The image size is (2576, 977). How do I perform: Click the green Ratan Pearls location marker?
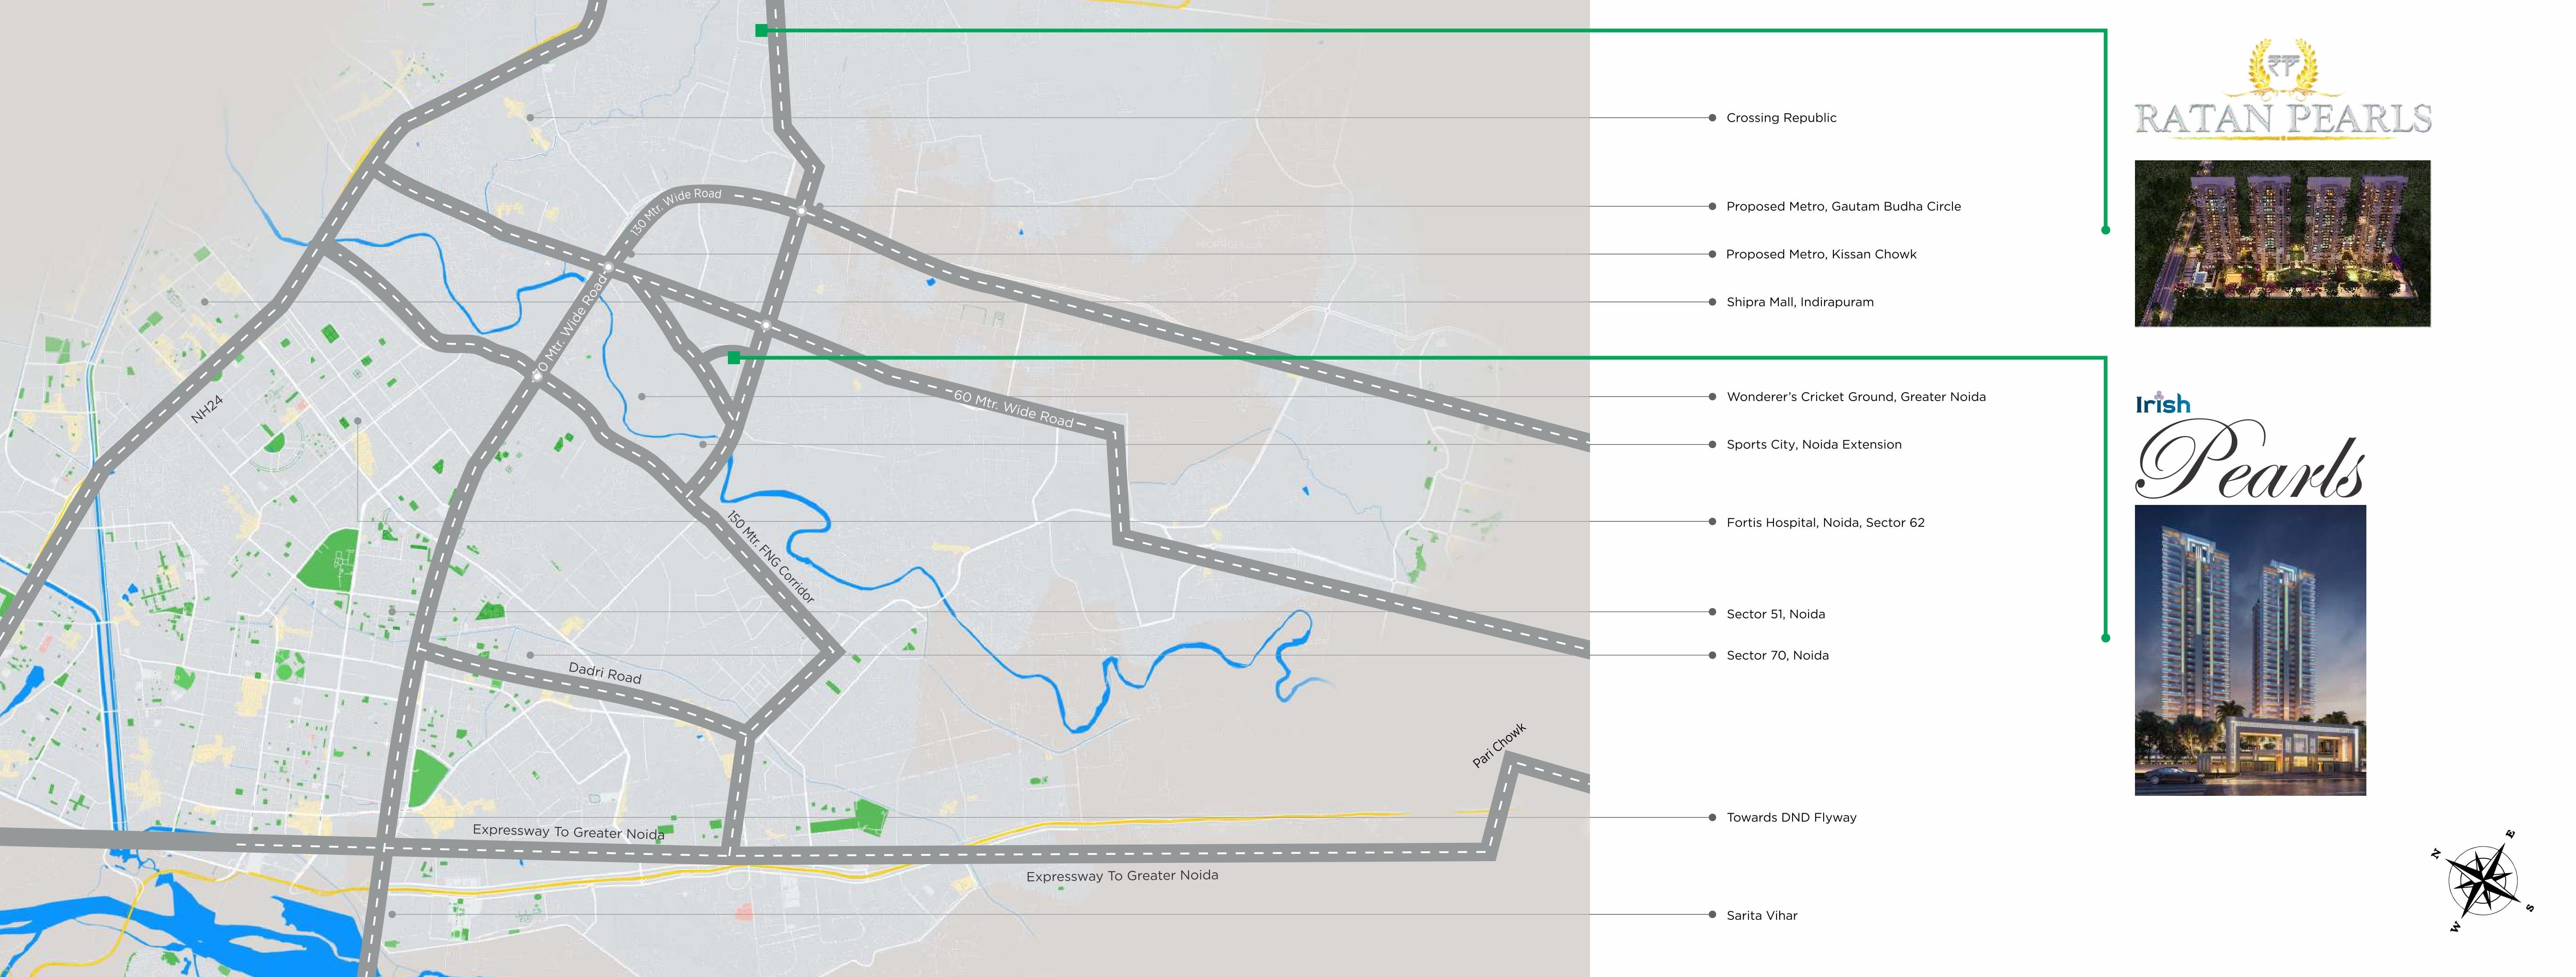[761, 31]
